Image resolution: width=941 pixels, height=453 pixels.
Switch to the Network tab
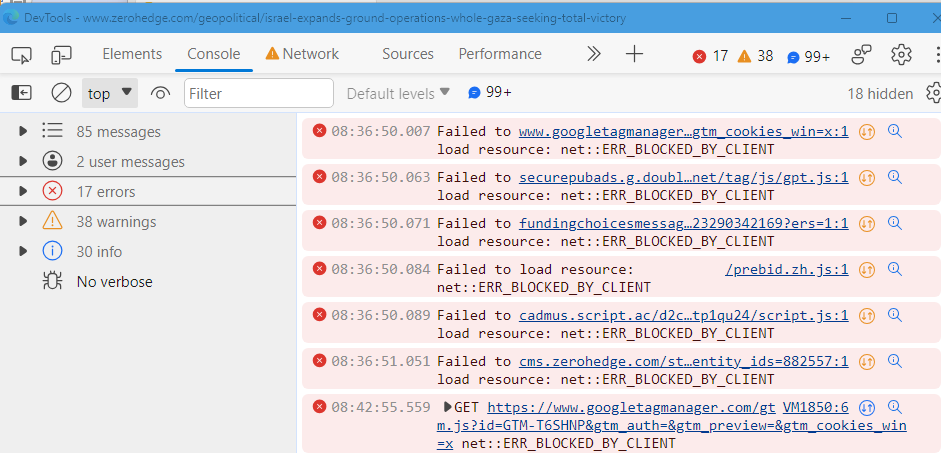[302, 54]
